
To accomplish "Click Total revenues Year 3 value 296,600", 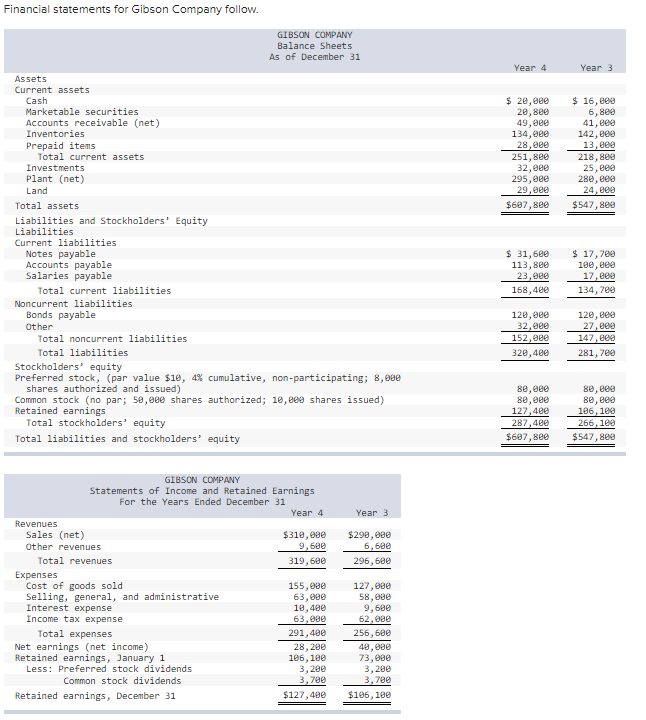I will tap(372, 561).
